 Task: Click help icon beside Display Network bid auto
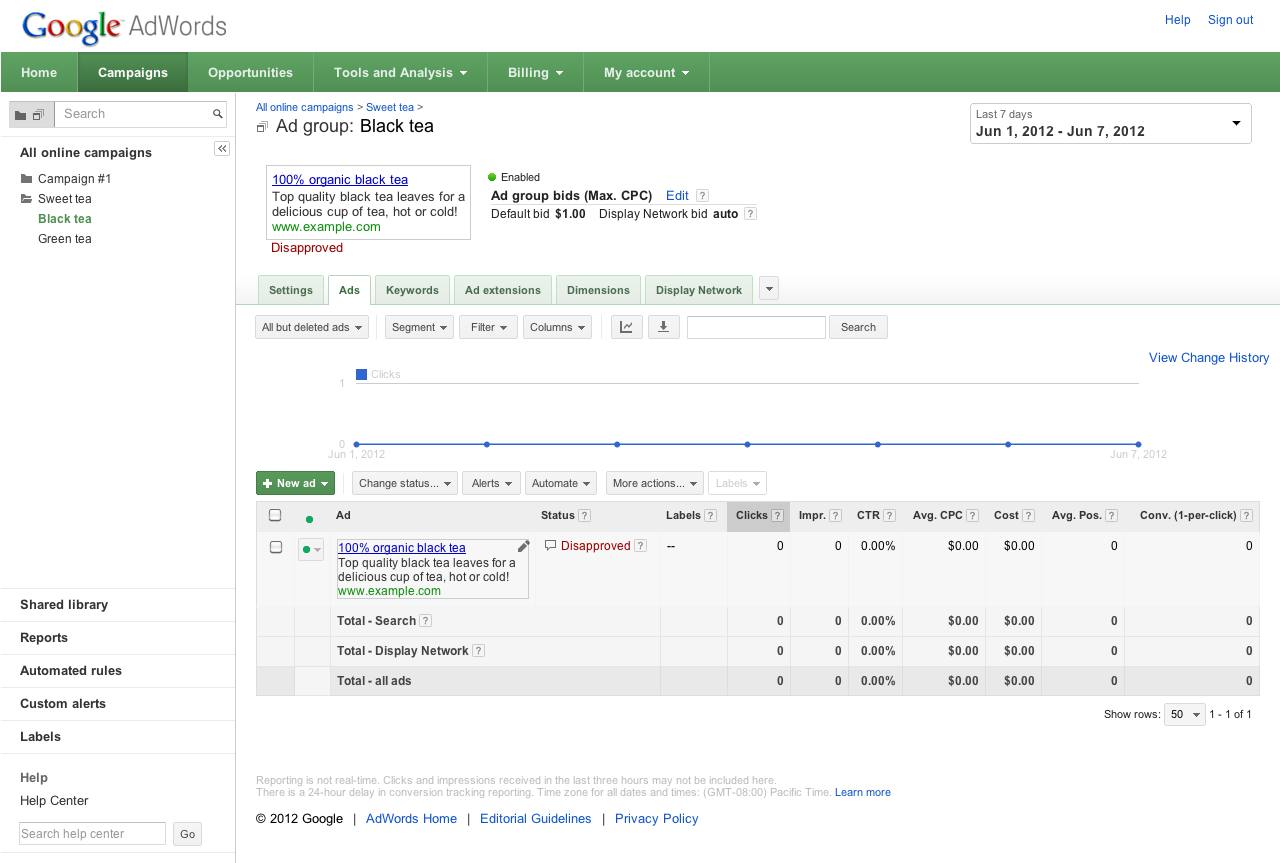coord(750,214)
